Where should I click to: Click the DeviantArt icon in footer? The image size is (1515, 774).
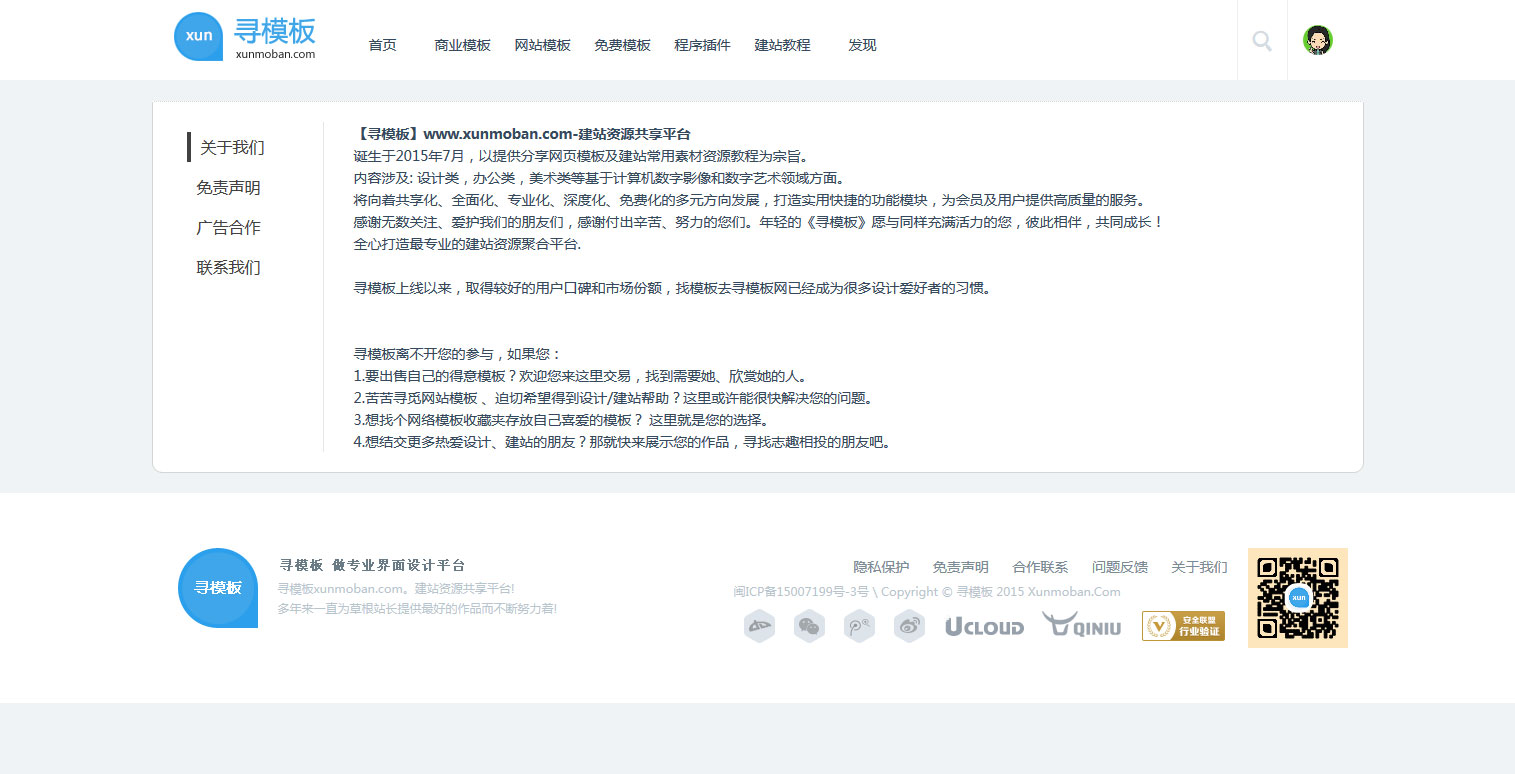[759, 626]
